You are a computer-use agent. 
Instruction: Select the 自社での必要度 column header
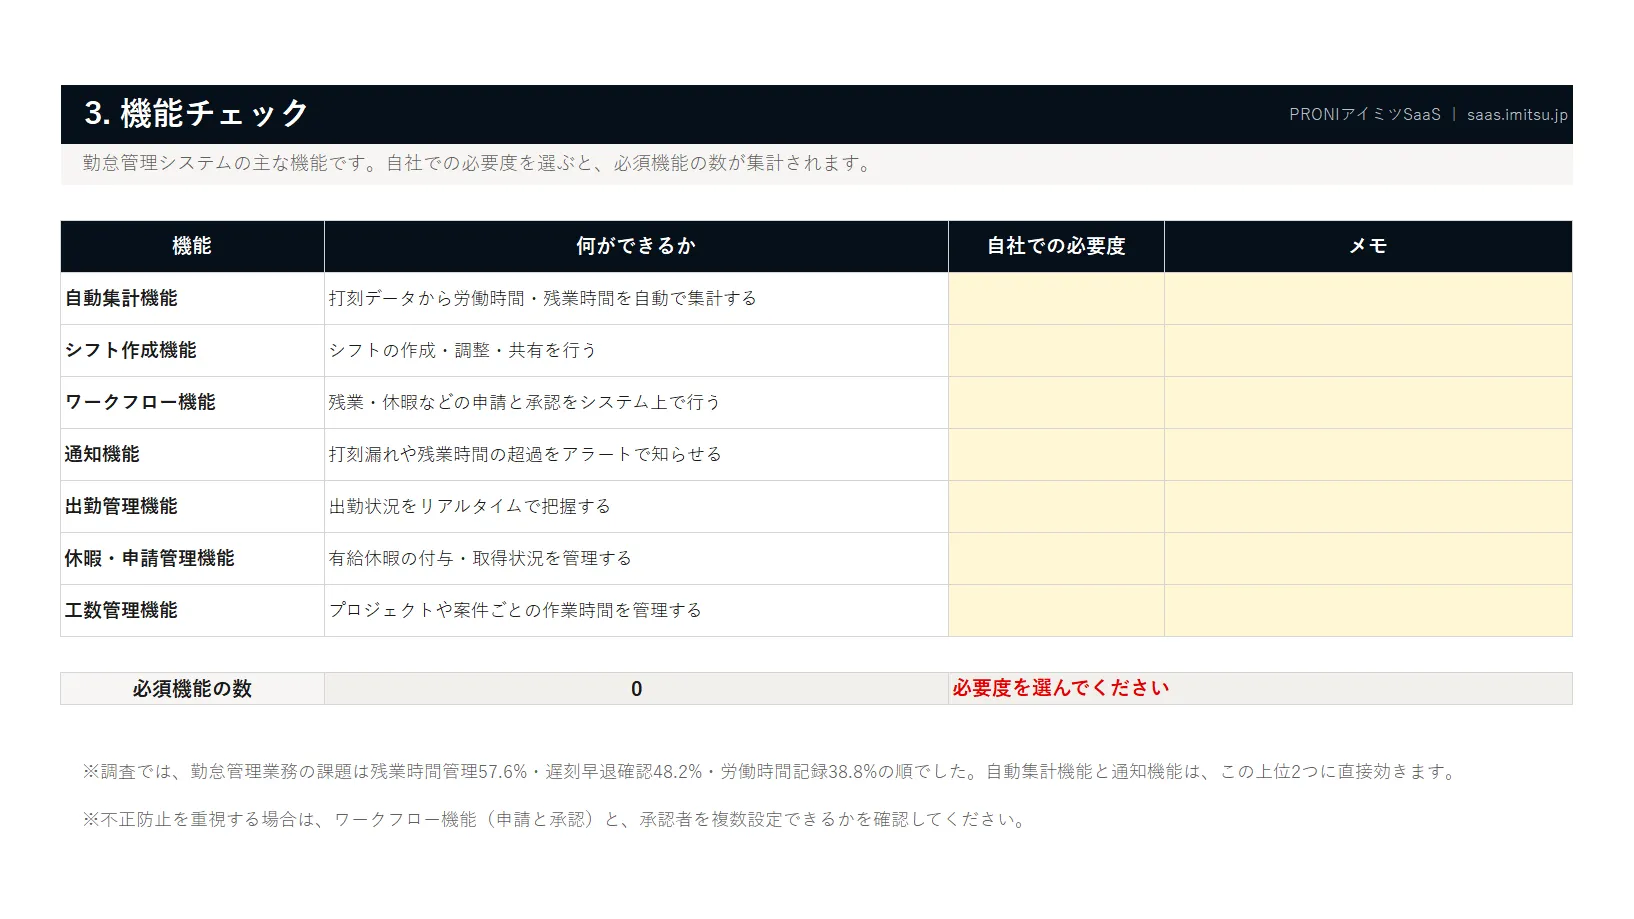1056,246
